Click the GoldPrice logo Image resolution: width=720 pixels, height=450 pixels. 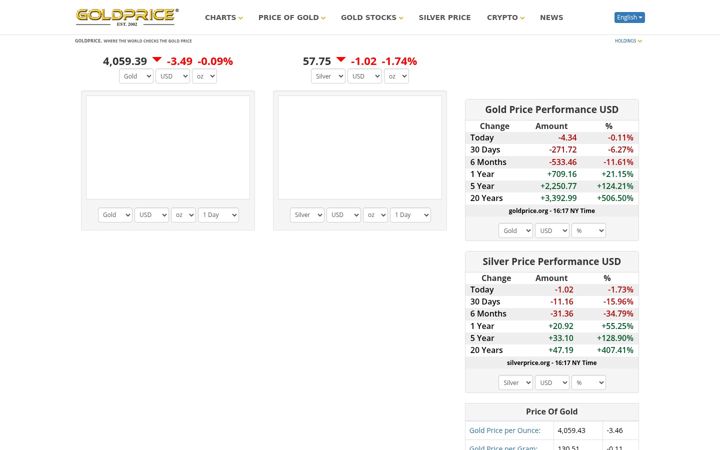click(127, 17)
